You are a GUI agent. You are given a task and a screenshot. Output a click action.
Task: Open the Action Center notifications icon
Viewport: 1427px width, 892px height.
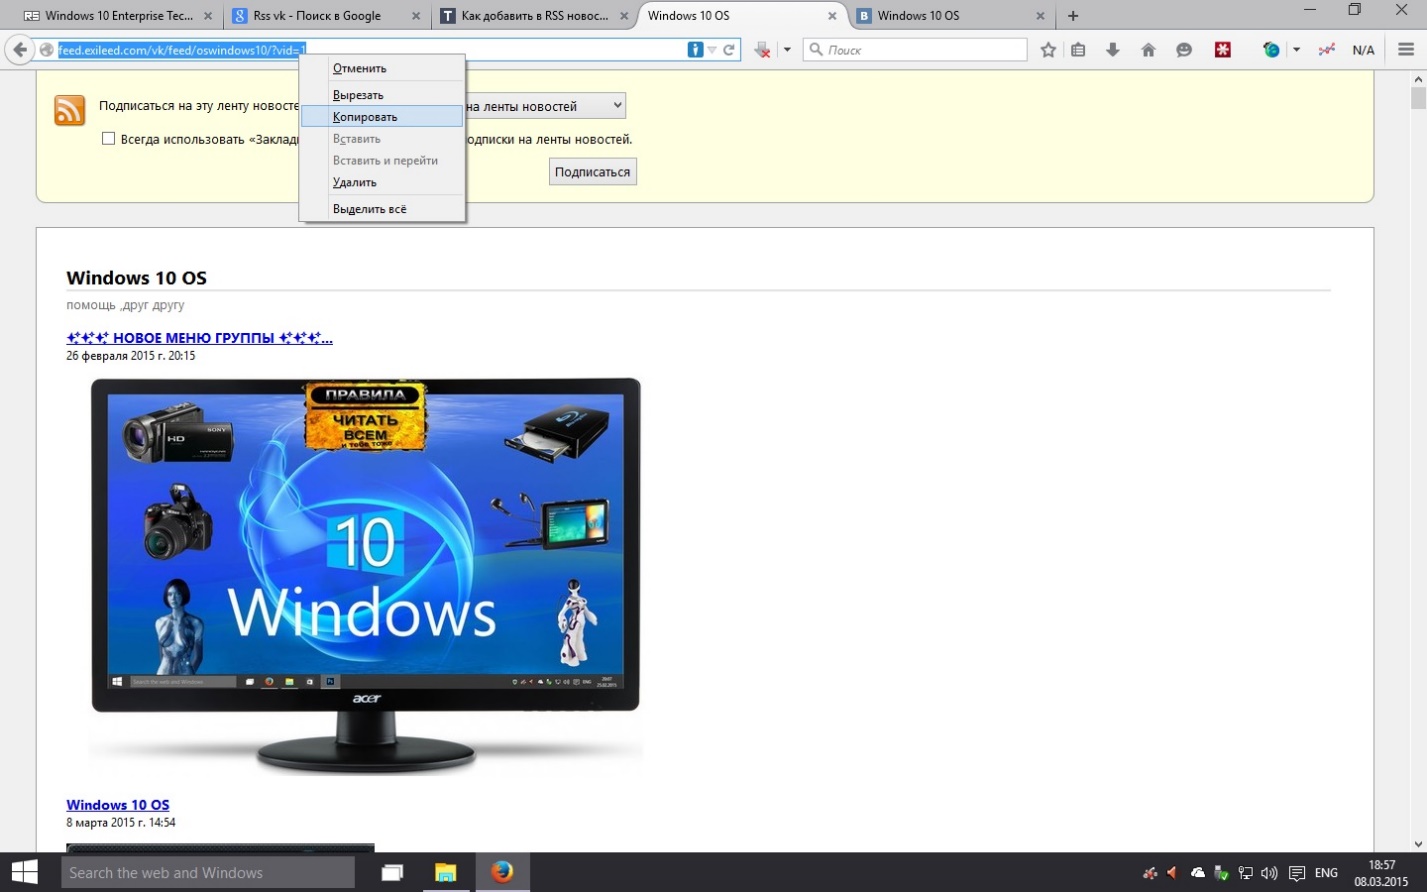click(x=1297, y=873)
